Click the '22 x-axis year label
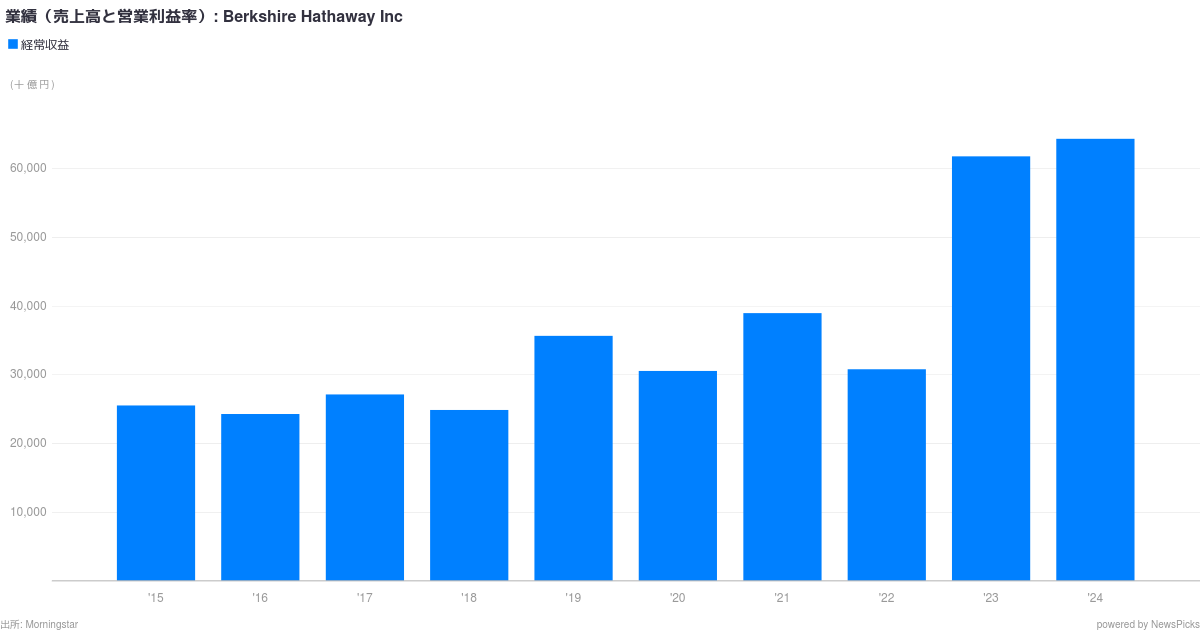This screenshot has width=1200, height=630. [x=886, y=598]
